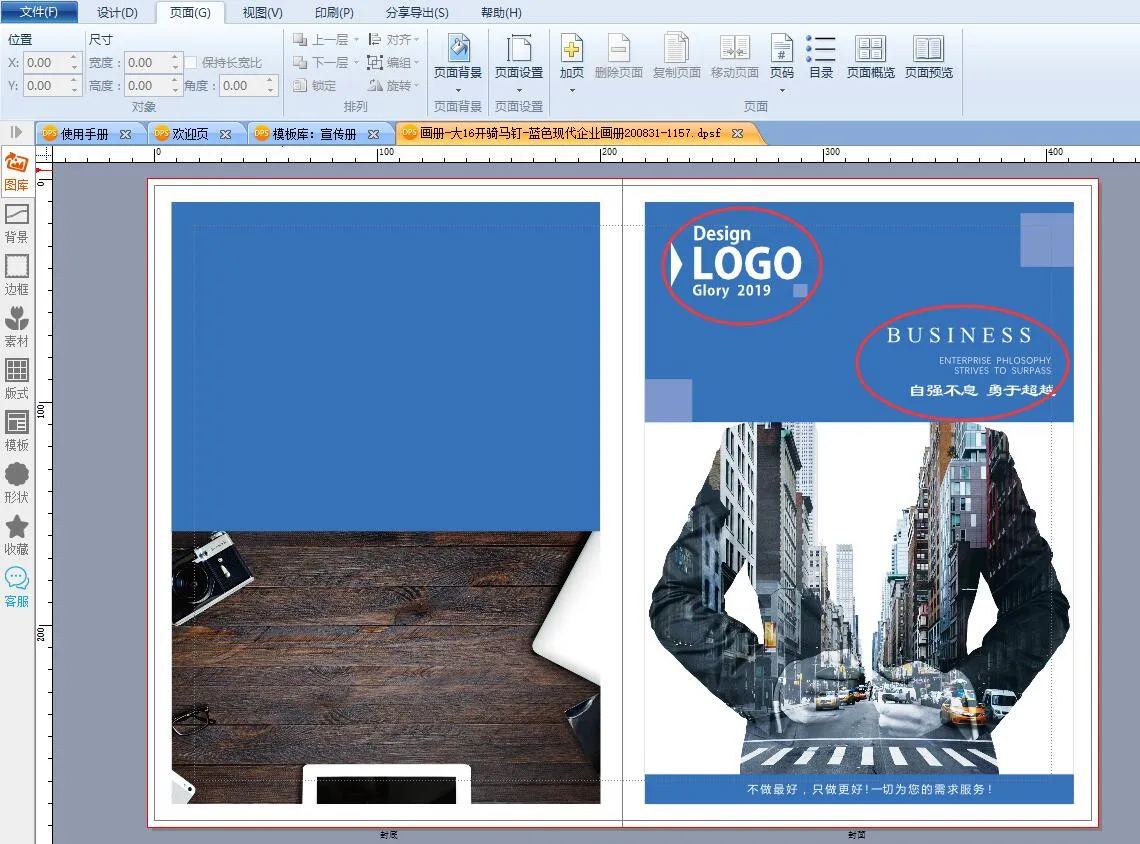Viewport: 1140px width, 844px height.
Task: Open the 边框 border panel
Action: (16, 275)
